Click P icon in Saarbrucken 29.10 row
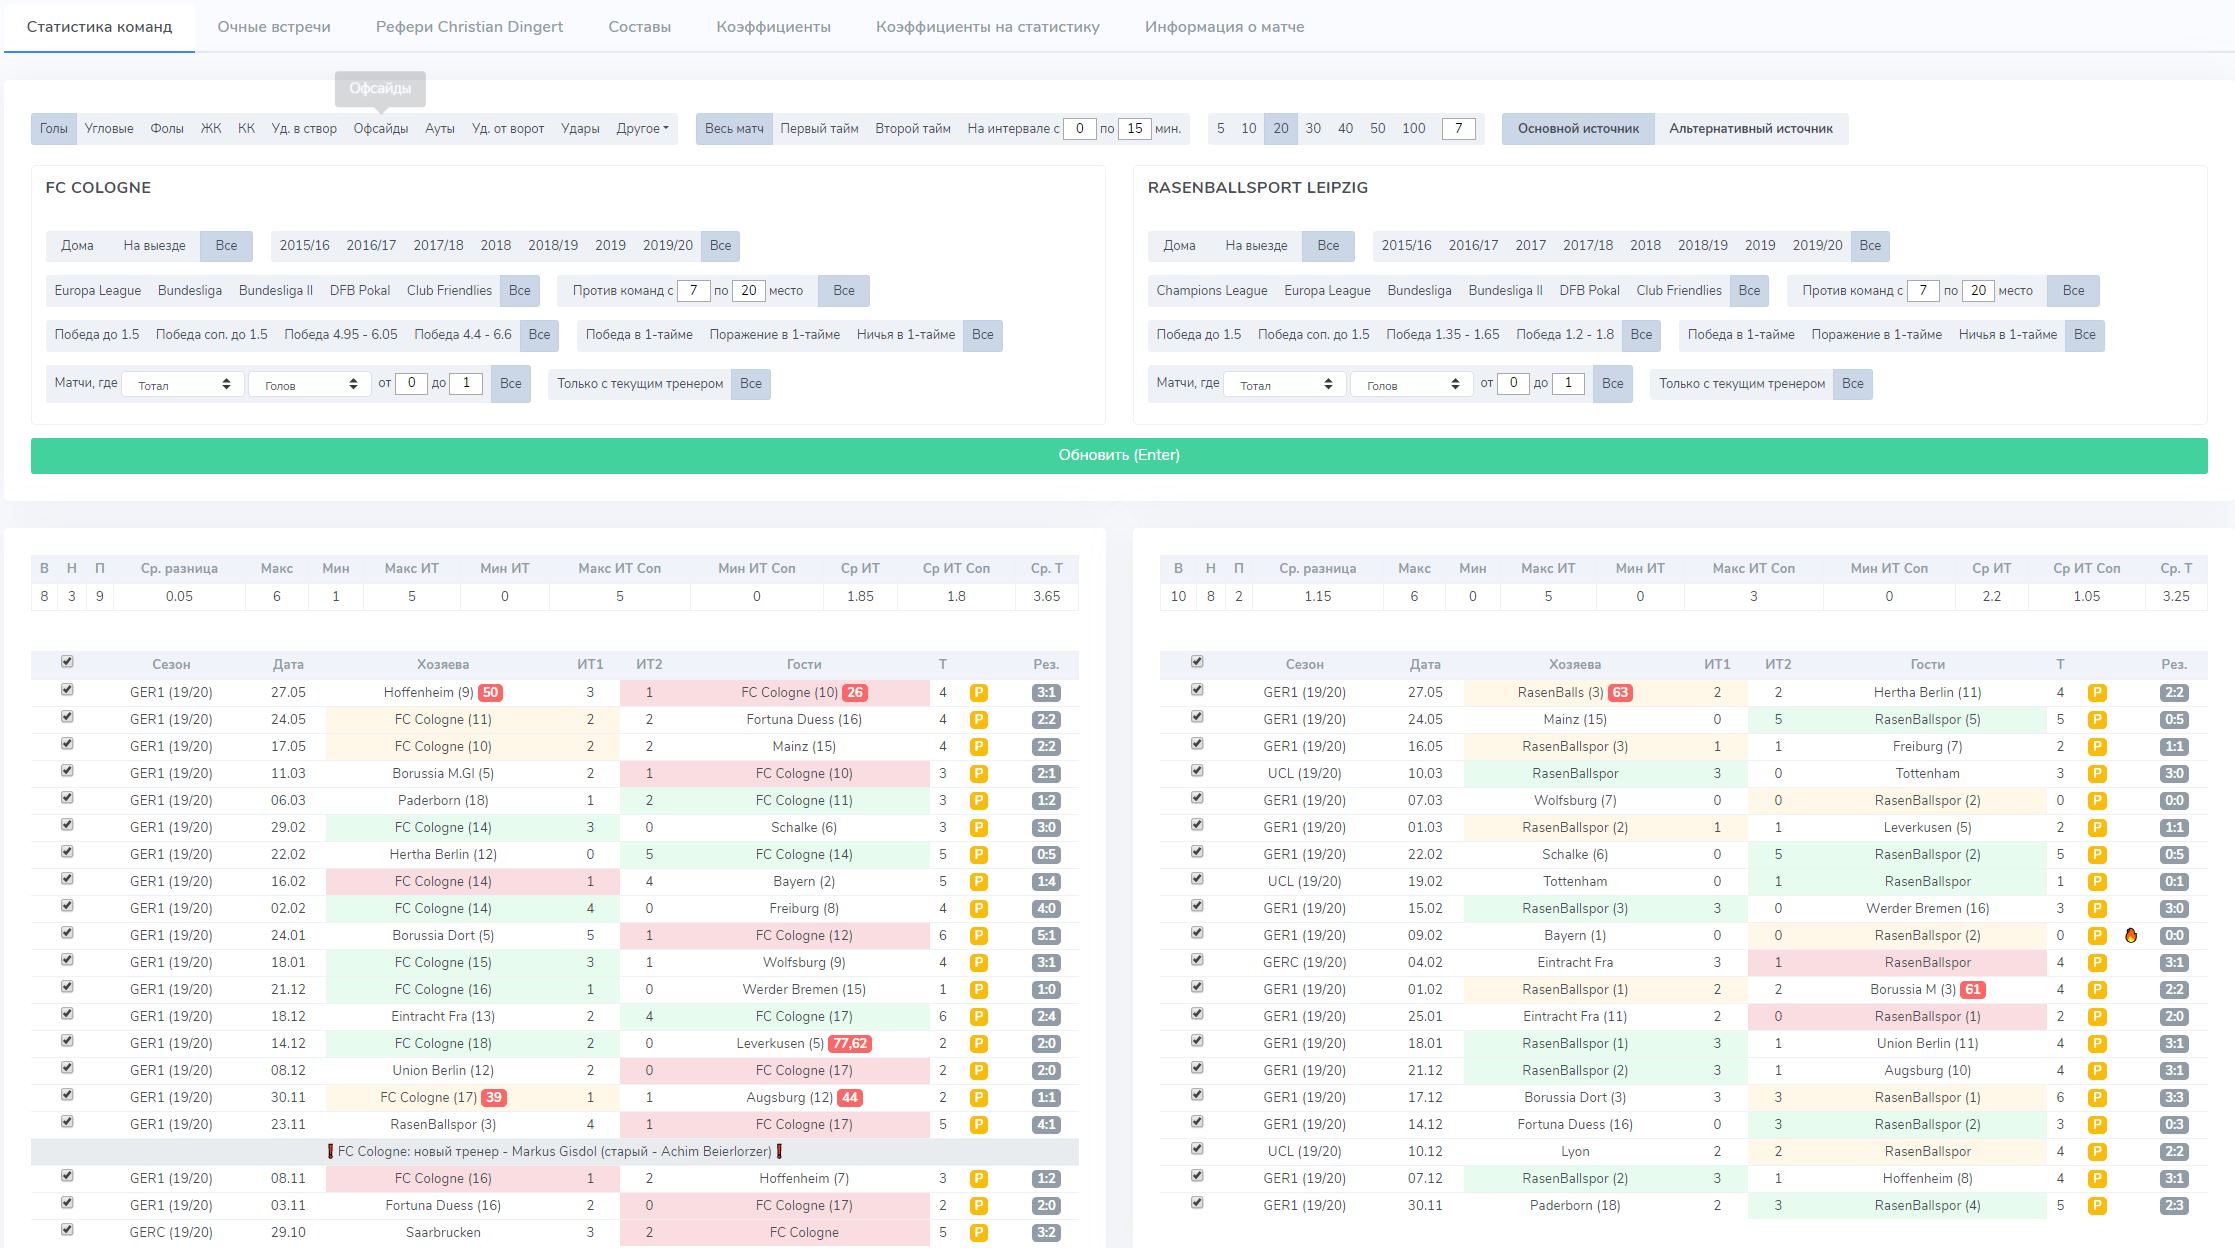The width and height of the screenshot is (2235, 1248). click(979, 1232)
